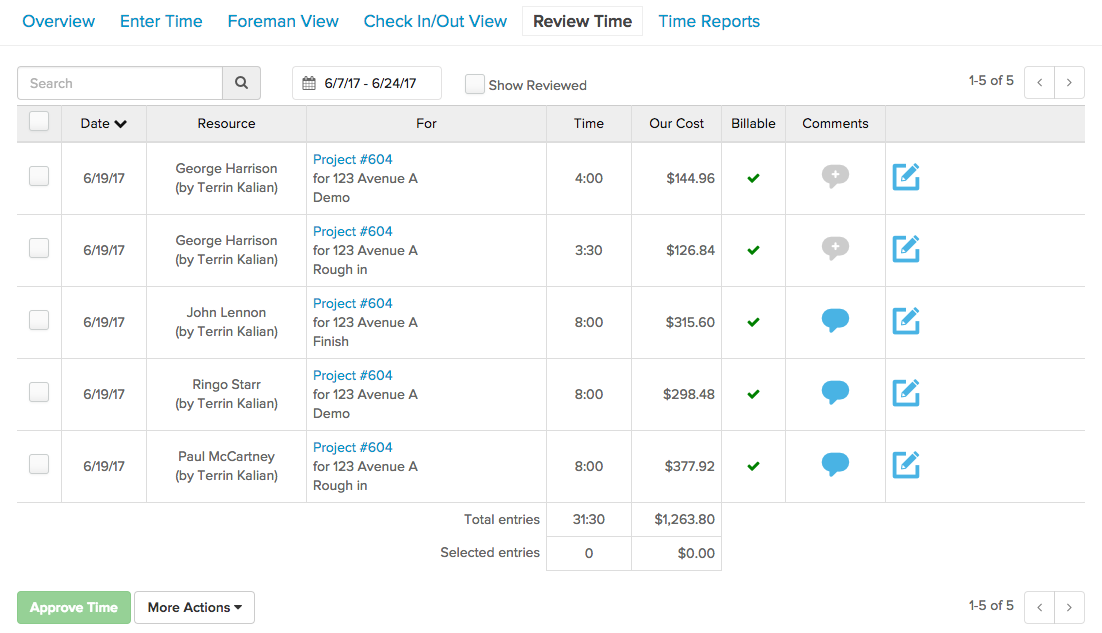Click into the Search input field
This screenshot has height=633, width=1102.
[120, 83]
